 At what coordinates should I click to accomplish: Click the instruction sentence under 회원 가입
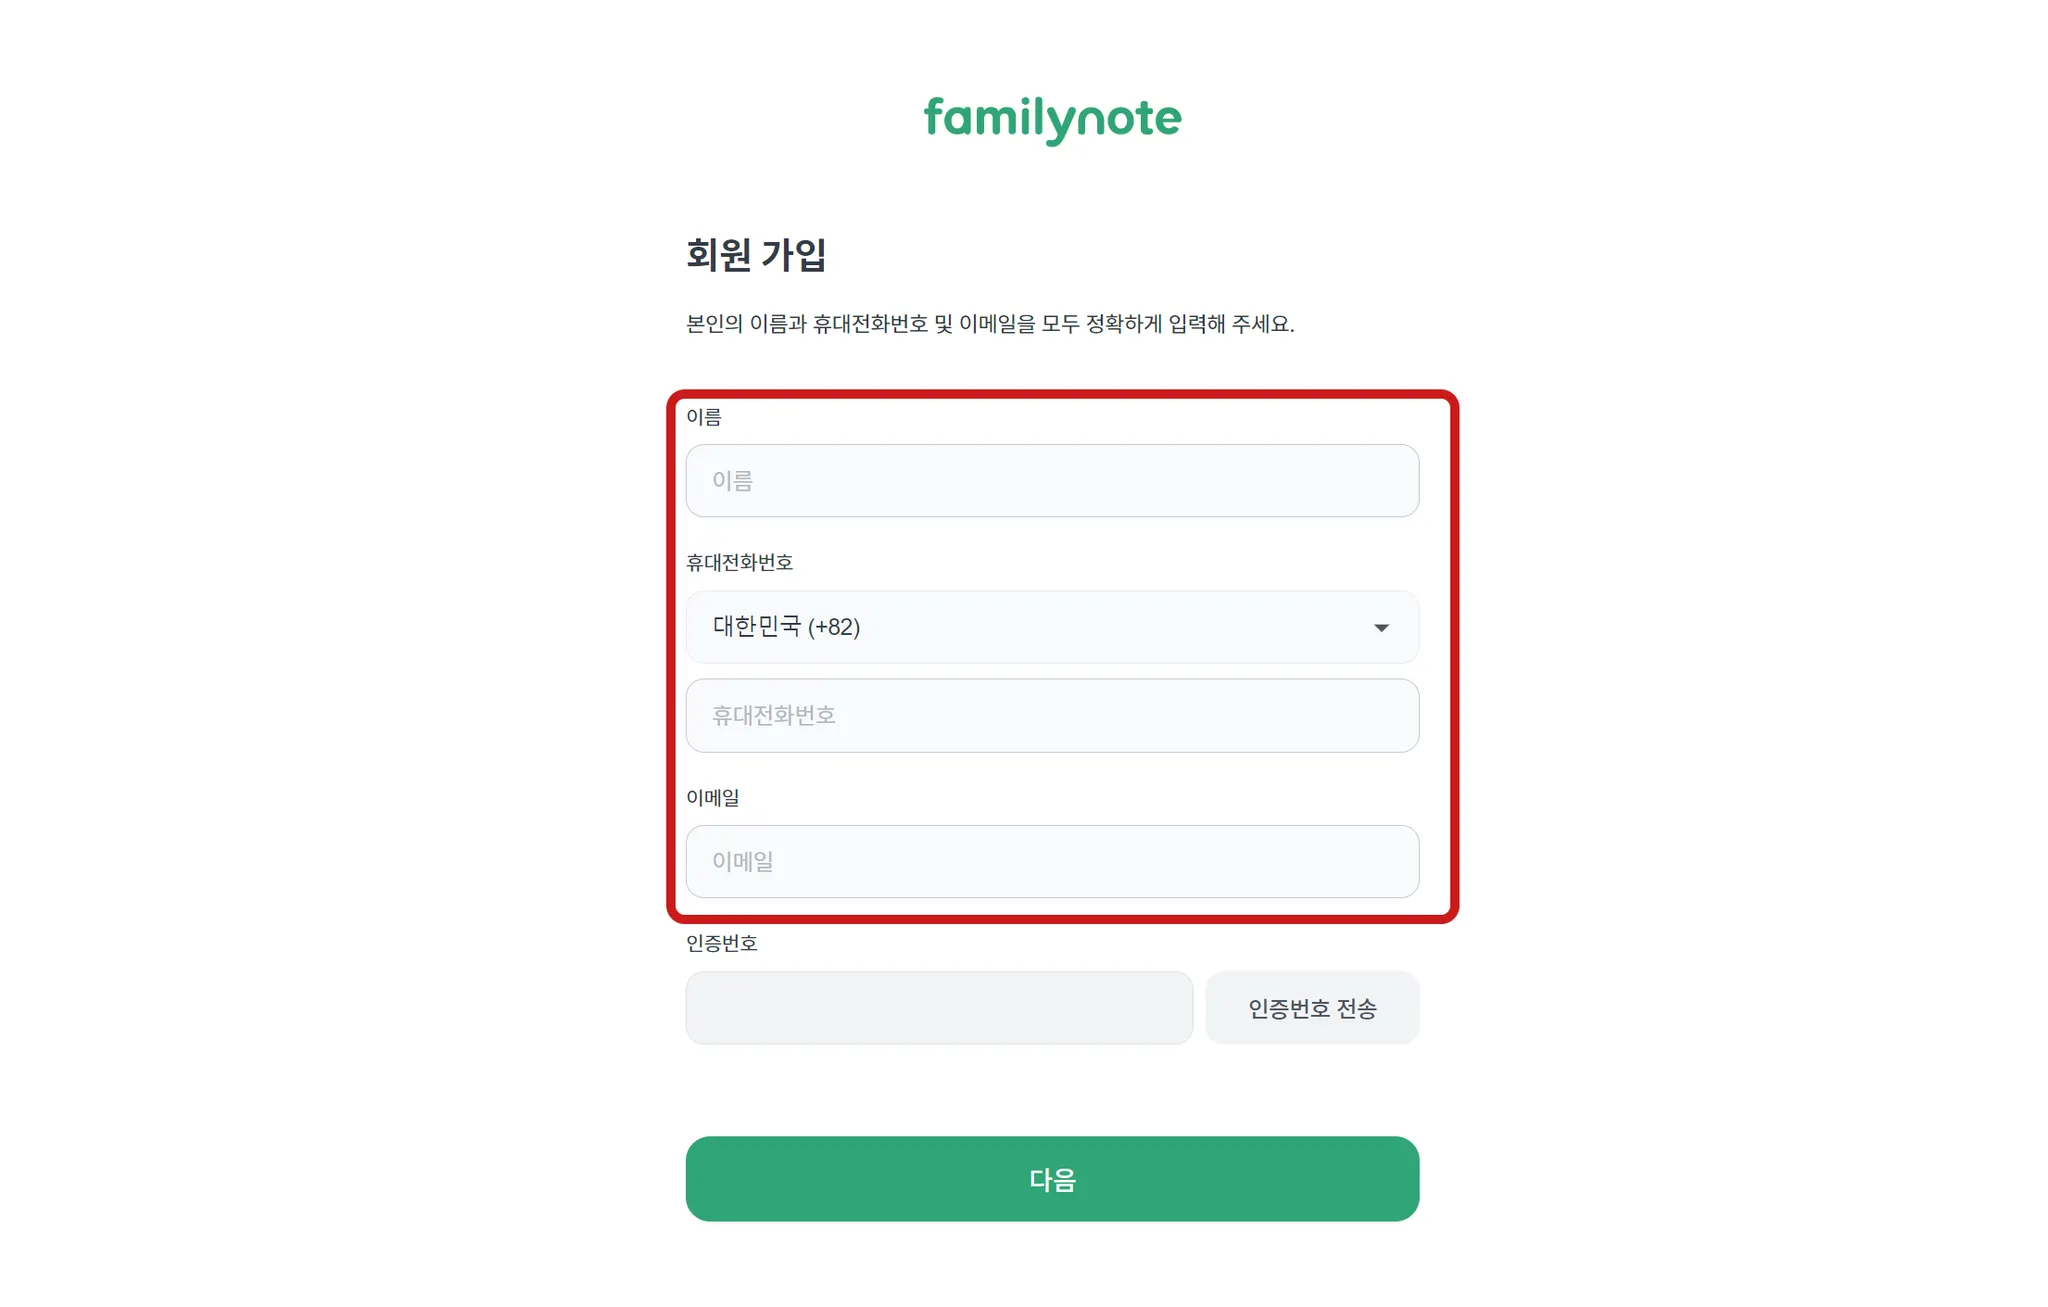point(989,324)
